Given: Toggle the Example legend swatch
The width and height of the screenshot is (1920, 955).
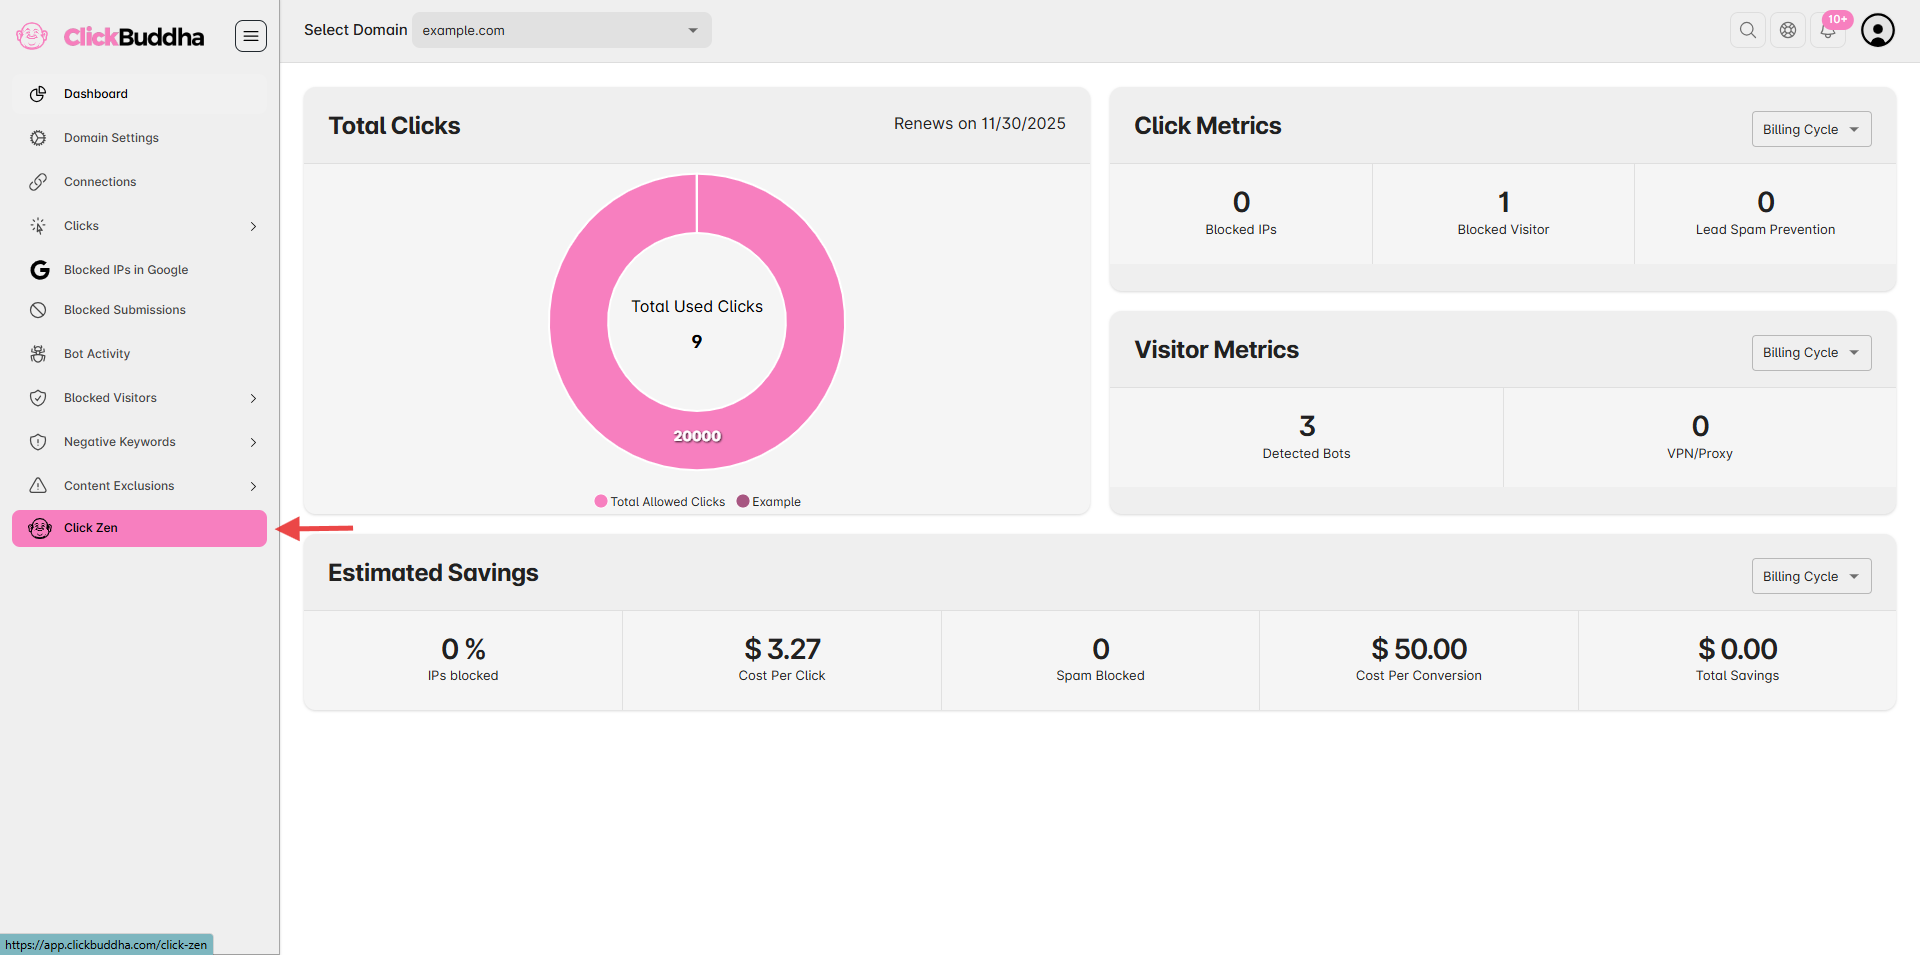Looking at the screenshot, I should click(743, 501).
